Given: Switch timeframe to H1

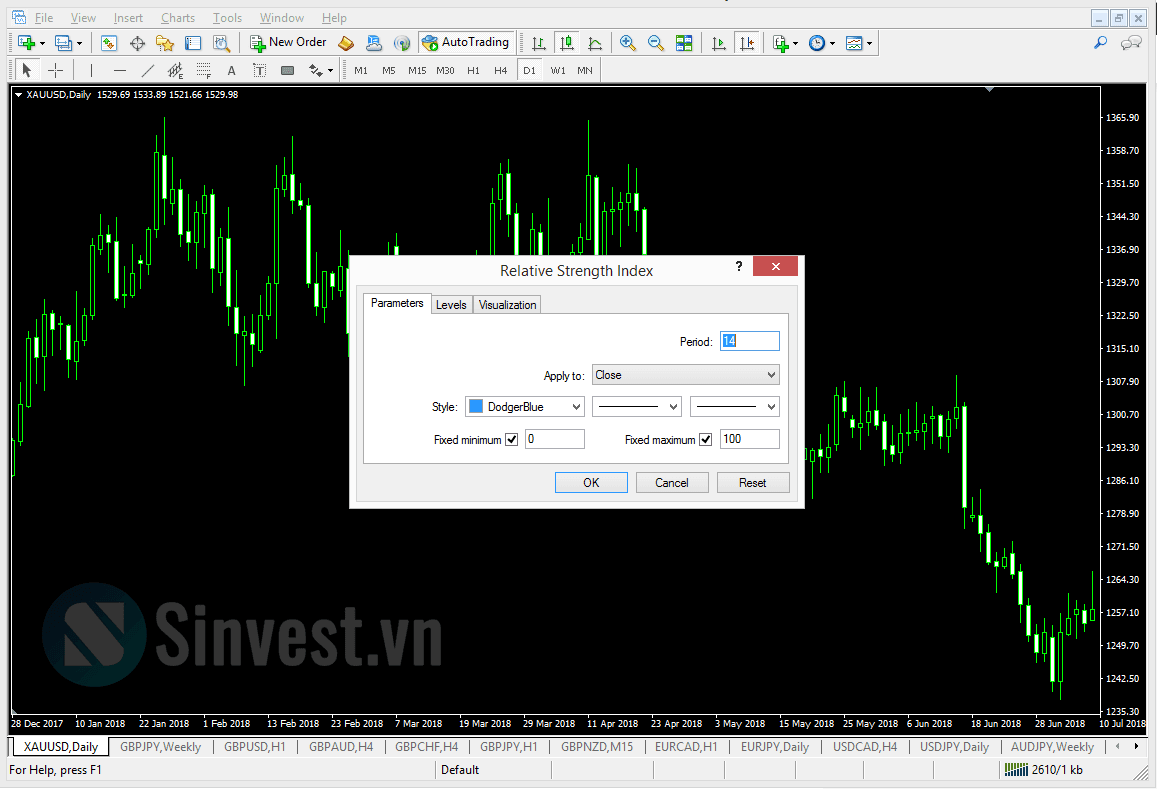Looking at the screenshot, I should coord(473,71).
